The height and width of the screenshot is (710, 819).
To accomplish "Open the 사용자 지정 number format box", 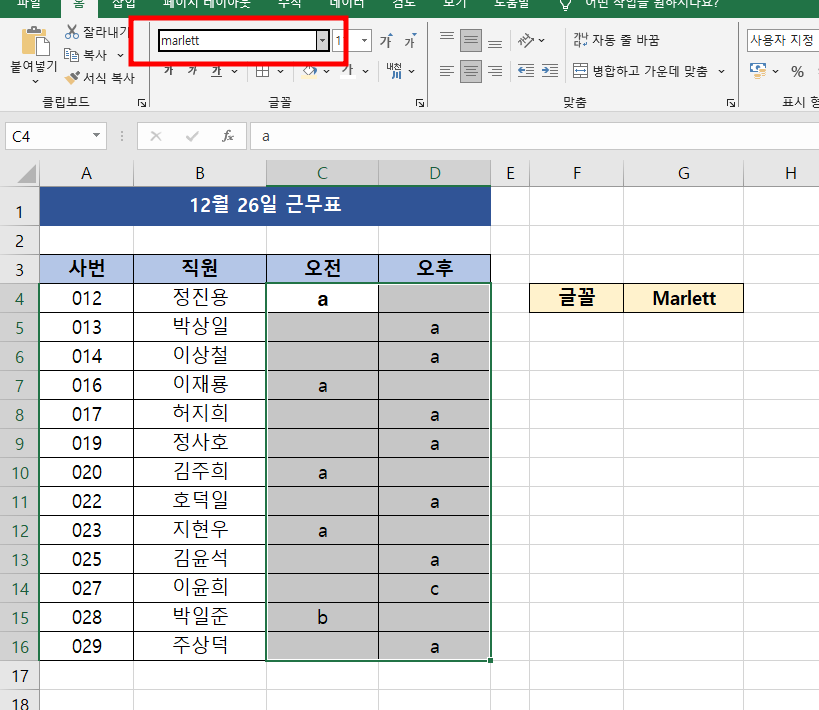I will (x=782, y=40).
